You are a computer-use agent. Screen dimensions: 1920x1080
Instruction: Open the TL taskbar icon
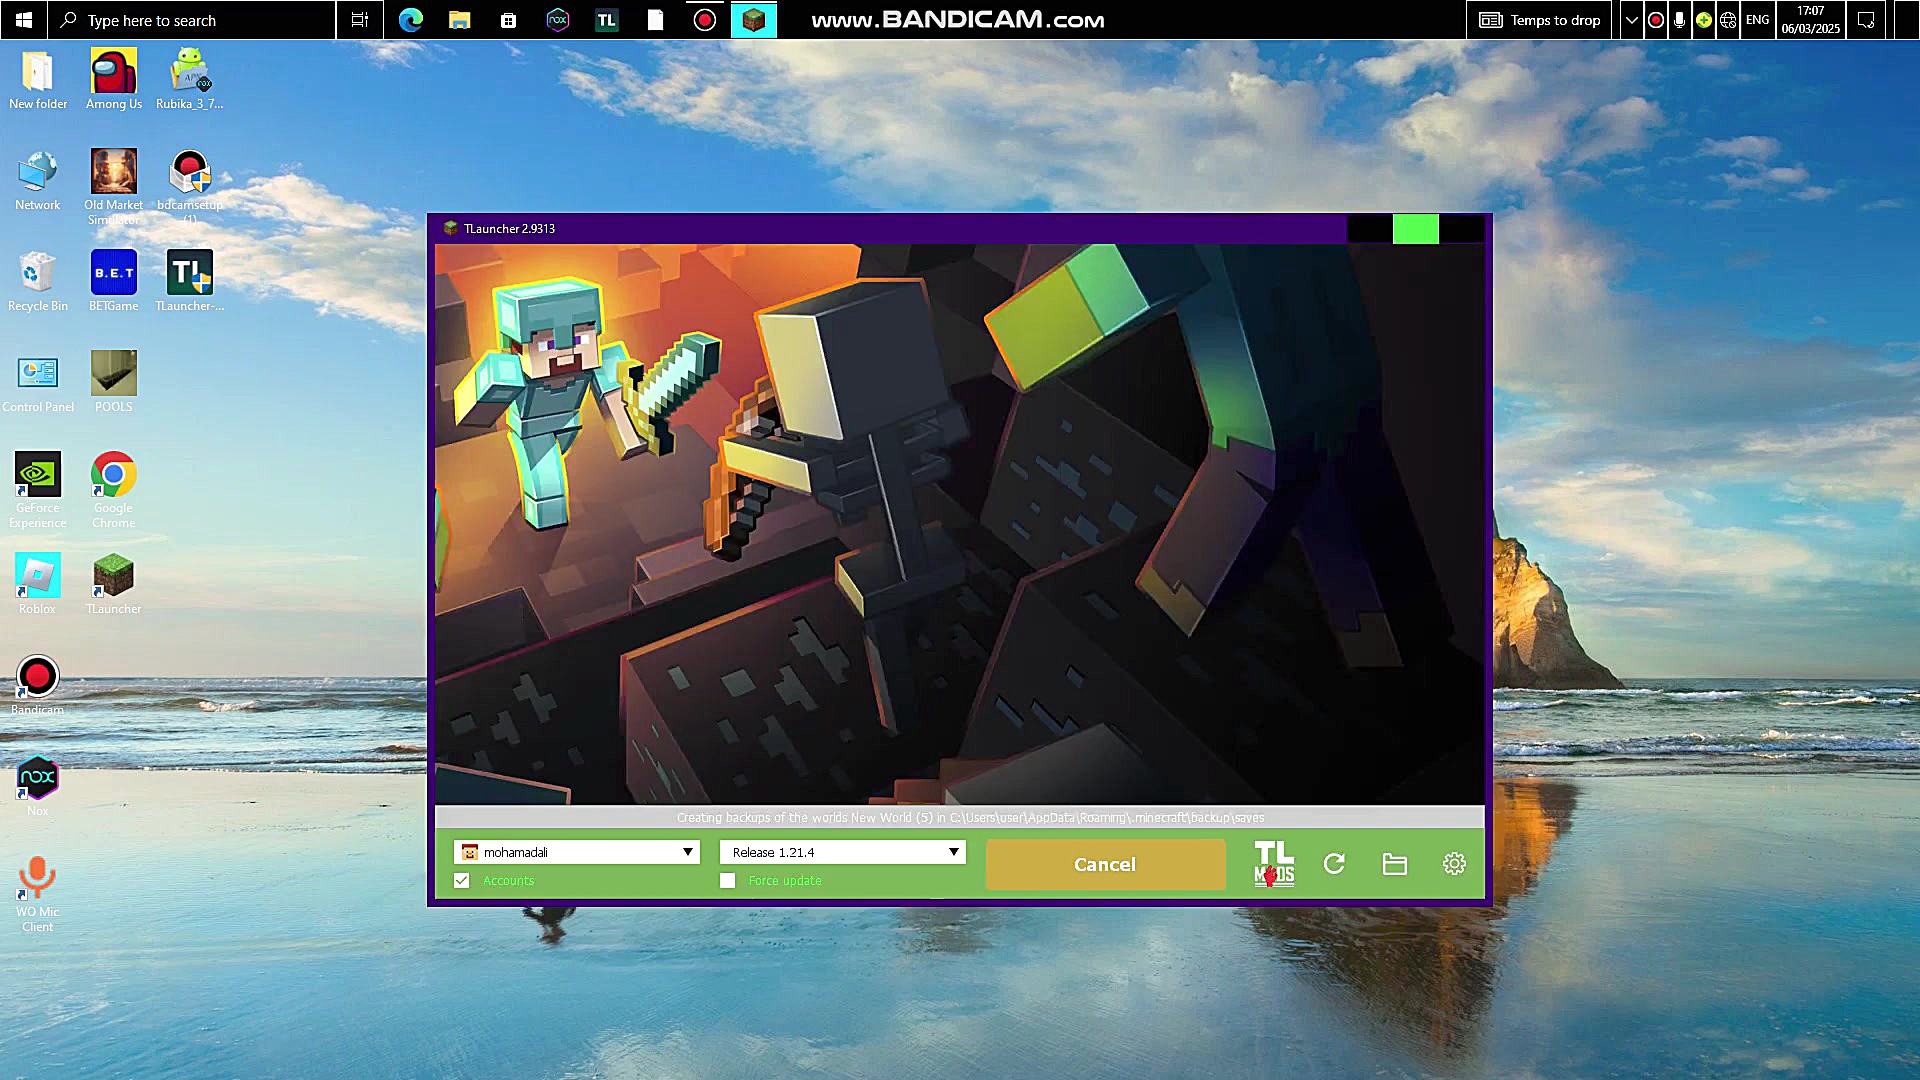(x=606, y=20)
